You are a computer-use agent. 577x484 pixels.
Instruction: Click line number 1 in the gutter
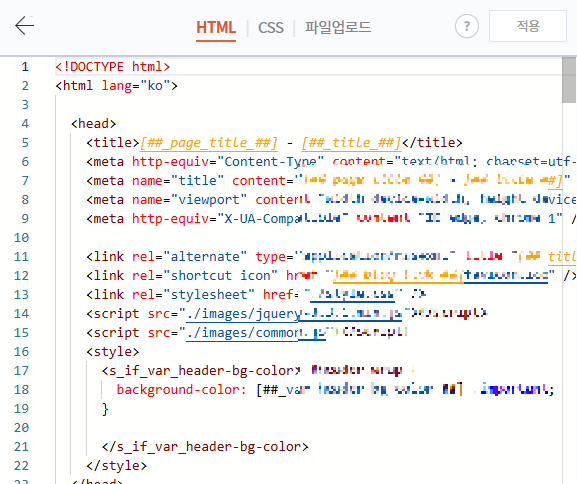pos(25,67)
